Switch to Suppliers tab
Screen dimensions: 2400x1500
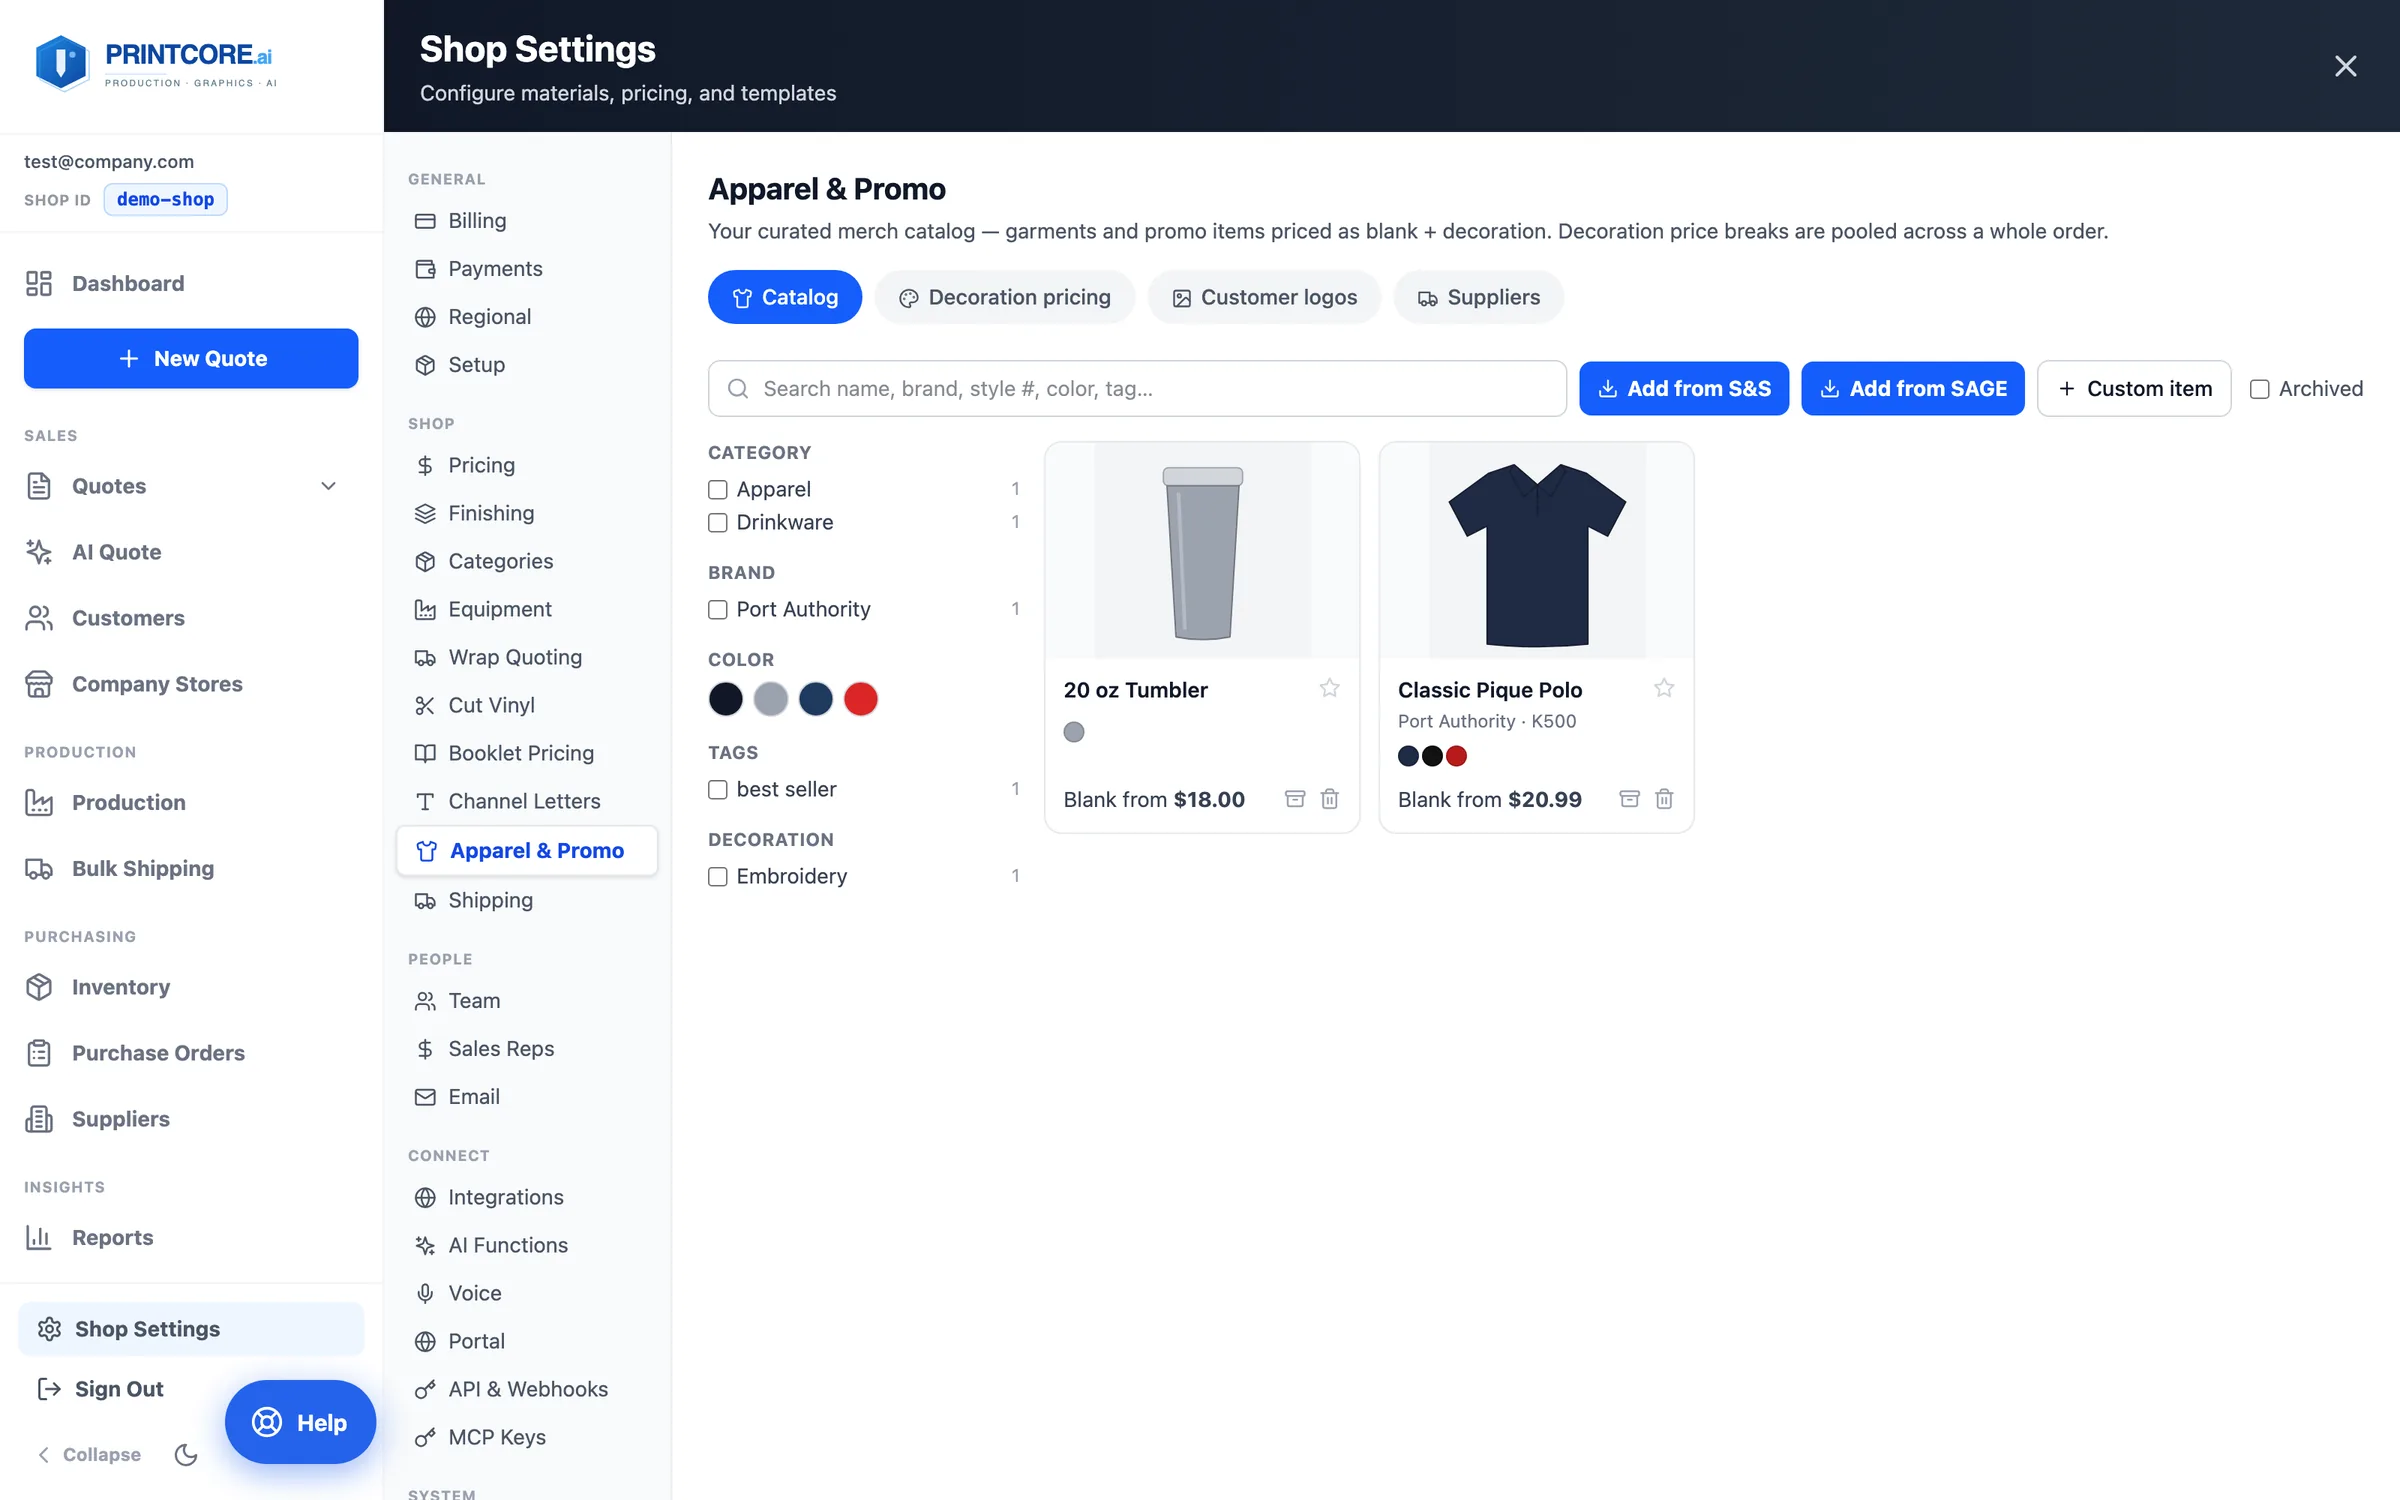[x=1478, y=297]
